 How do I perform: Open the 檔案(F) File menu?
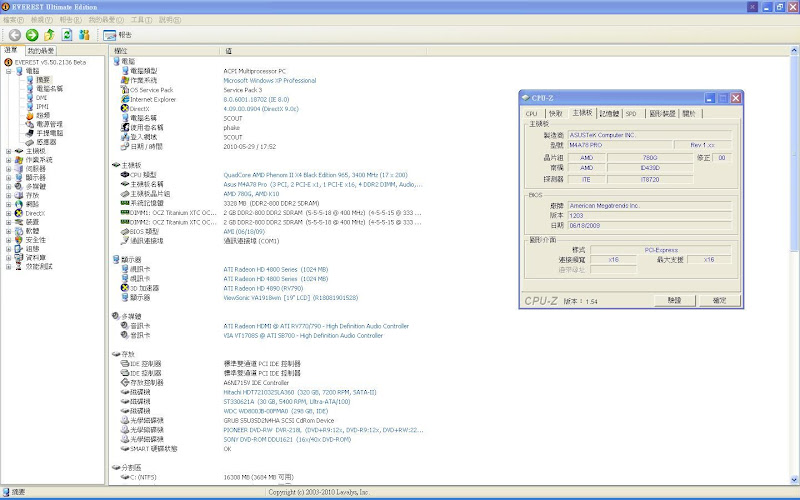click(x=13, y=19)
